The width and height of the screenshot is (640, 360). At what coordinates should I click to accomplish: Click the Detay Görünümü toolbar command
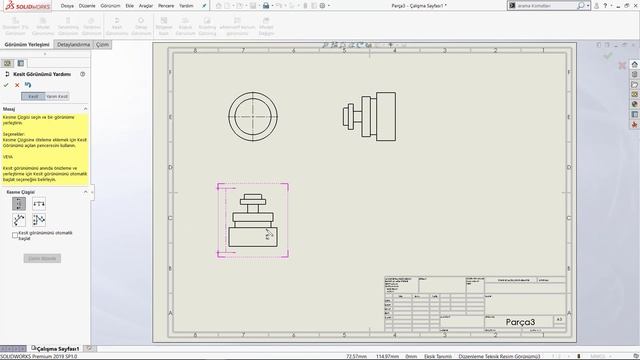[141, 26]
